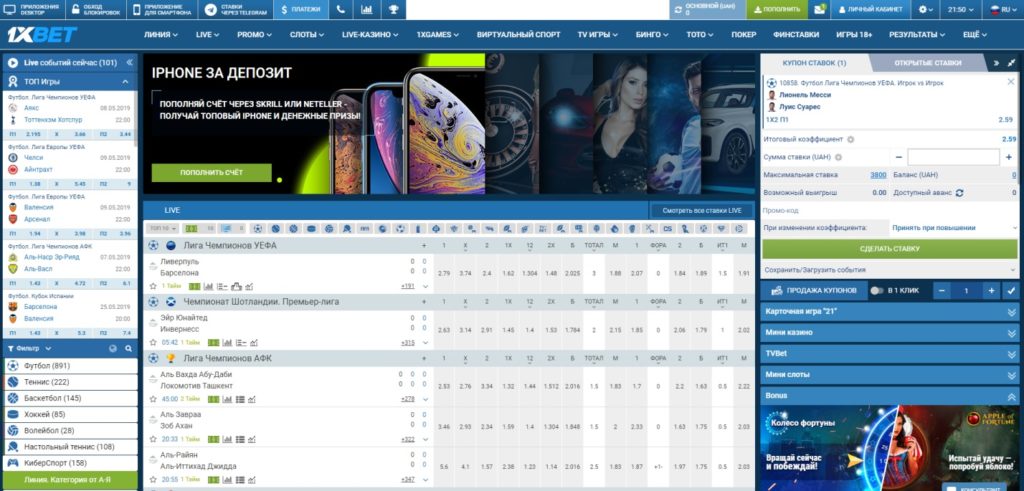This screenshot has width=1024, height=491.
Task: Click Scotland flag icon beside Чемпионат Шотландии
Action: (x=170, y=302)
